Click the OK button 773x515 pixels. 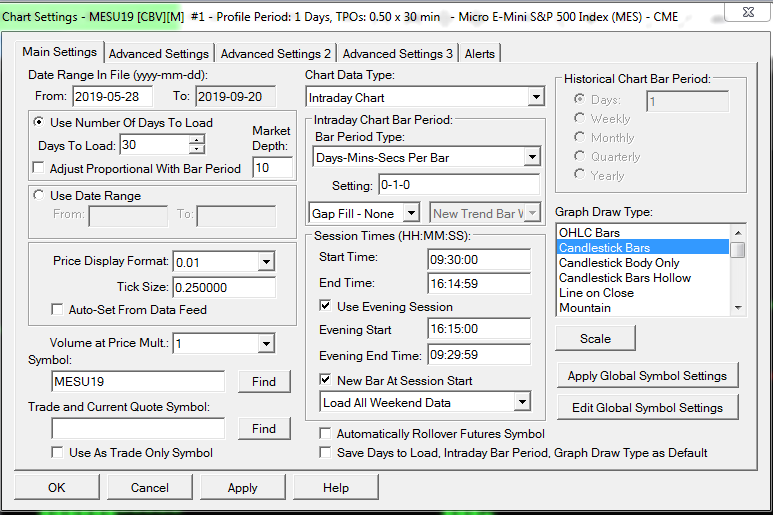coord(57,487)
